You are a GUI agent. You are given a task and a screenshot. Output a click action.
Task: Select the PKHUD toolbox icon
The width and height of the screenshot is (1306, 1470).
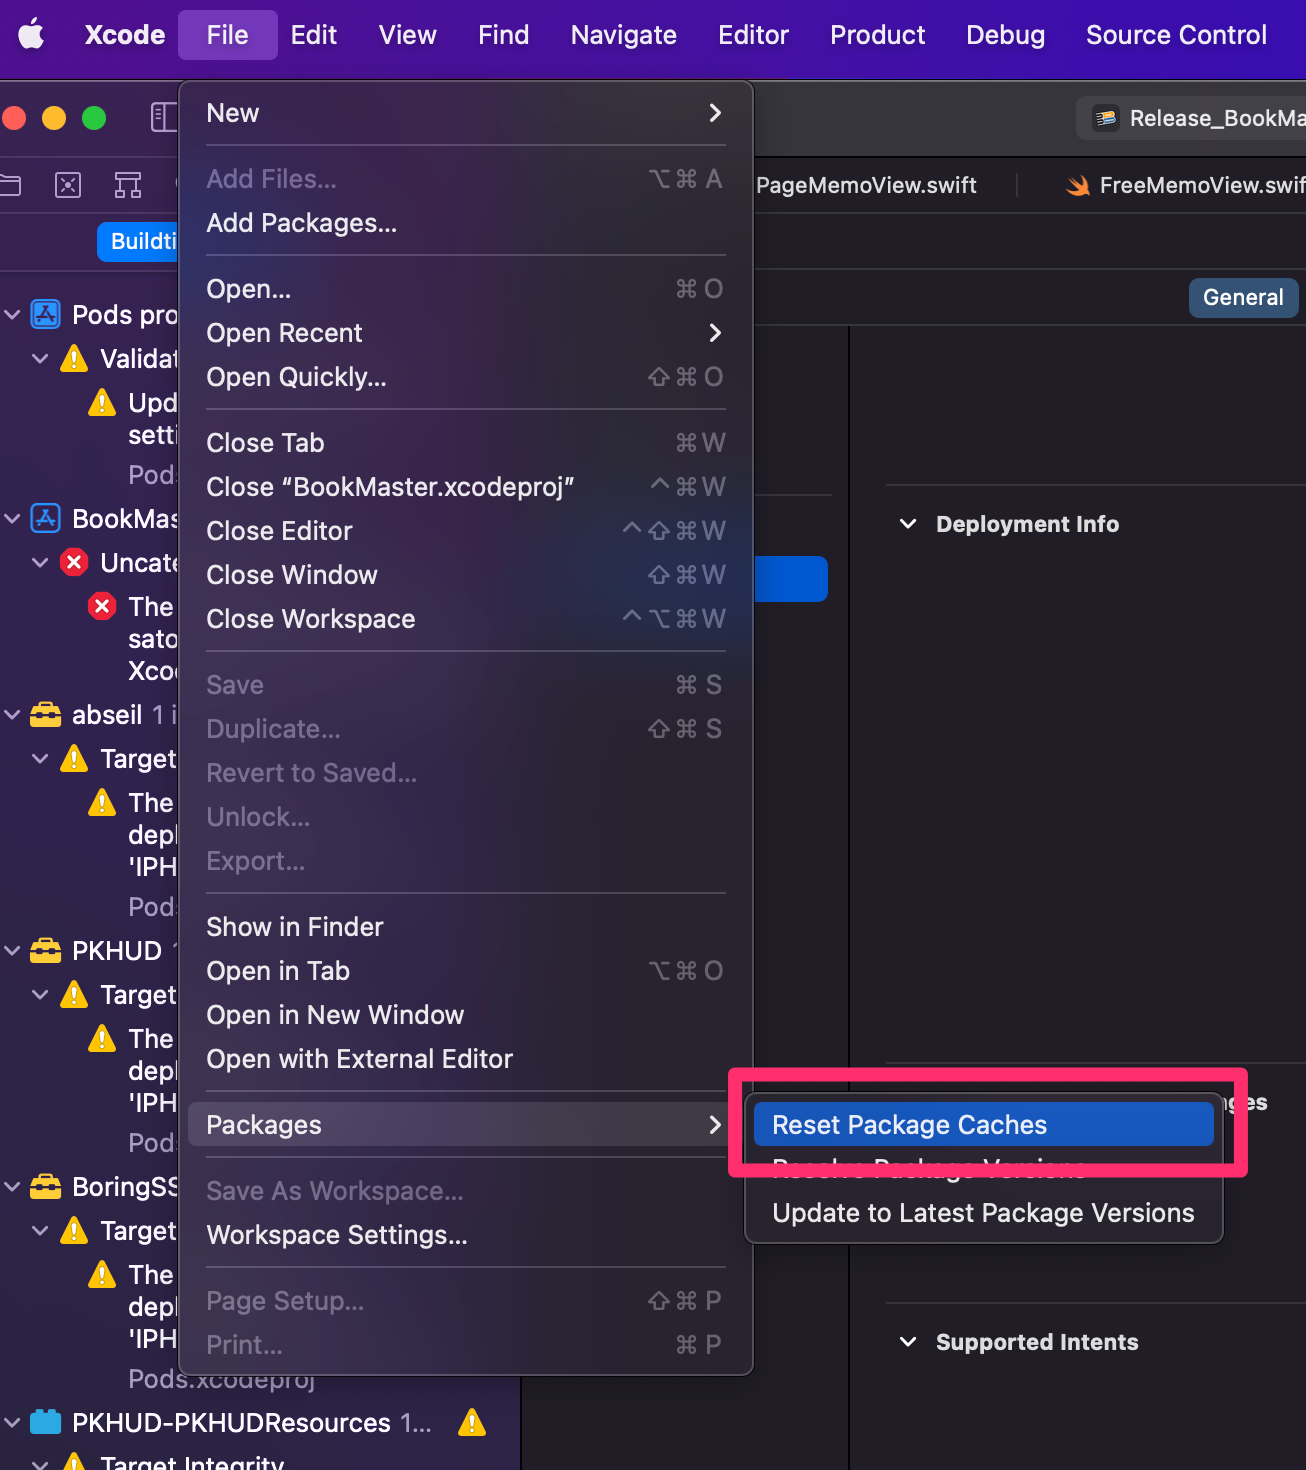45,950
